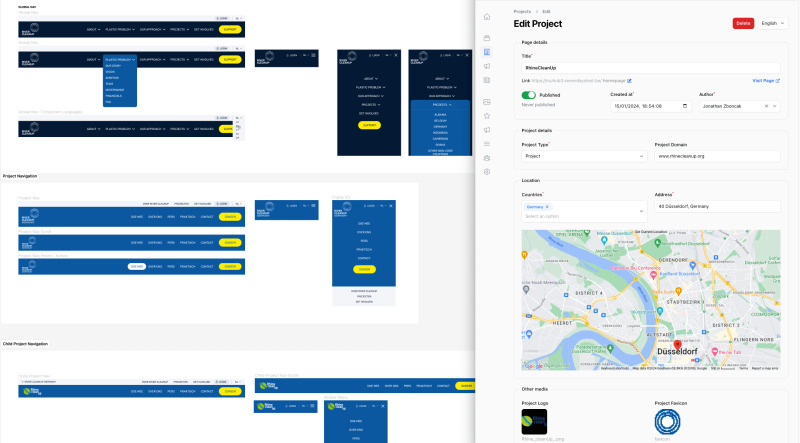The width and height of the screenshot is (800, 443).
Task: Open the star icon in sidebar
Action: pos(487,116)
